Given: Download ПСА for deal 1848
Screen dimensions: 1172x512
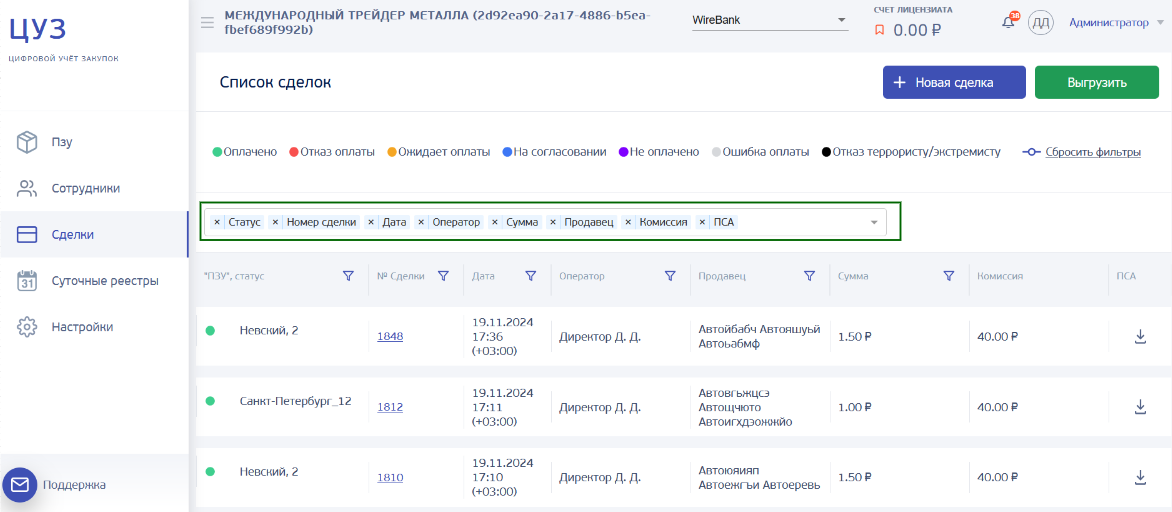Looking at the screenshot, I should pyautogui.click(x=1141, y=336).
